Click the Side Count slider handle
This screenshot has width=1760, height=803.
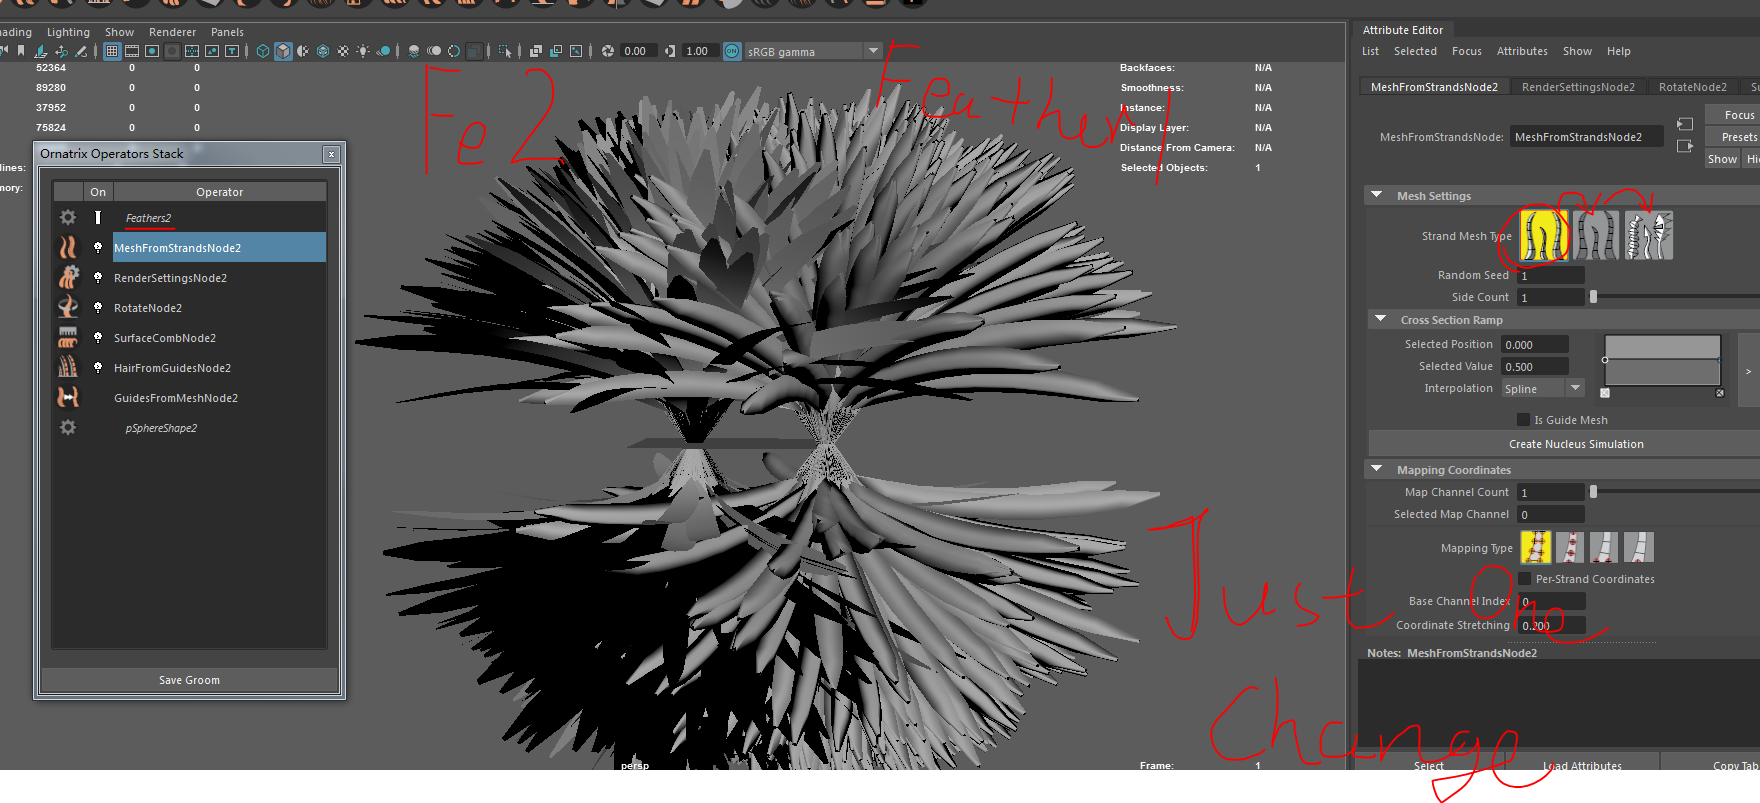1594,297
